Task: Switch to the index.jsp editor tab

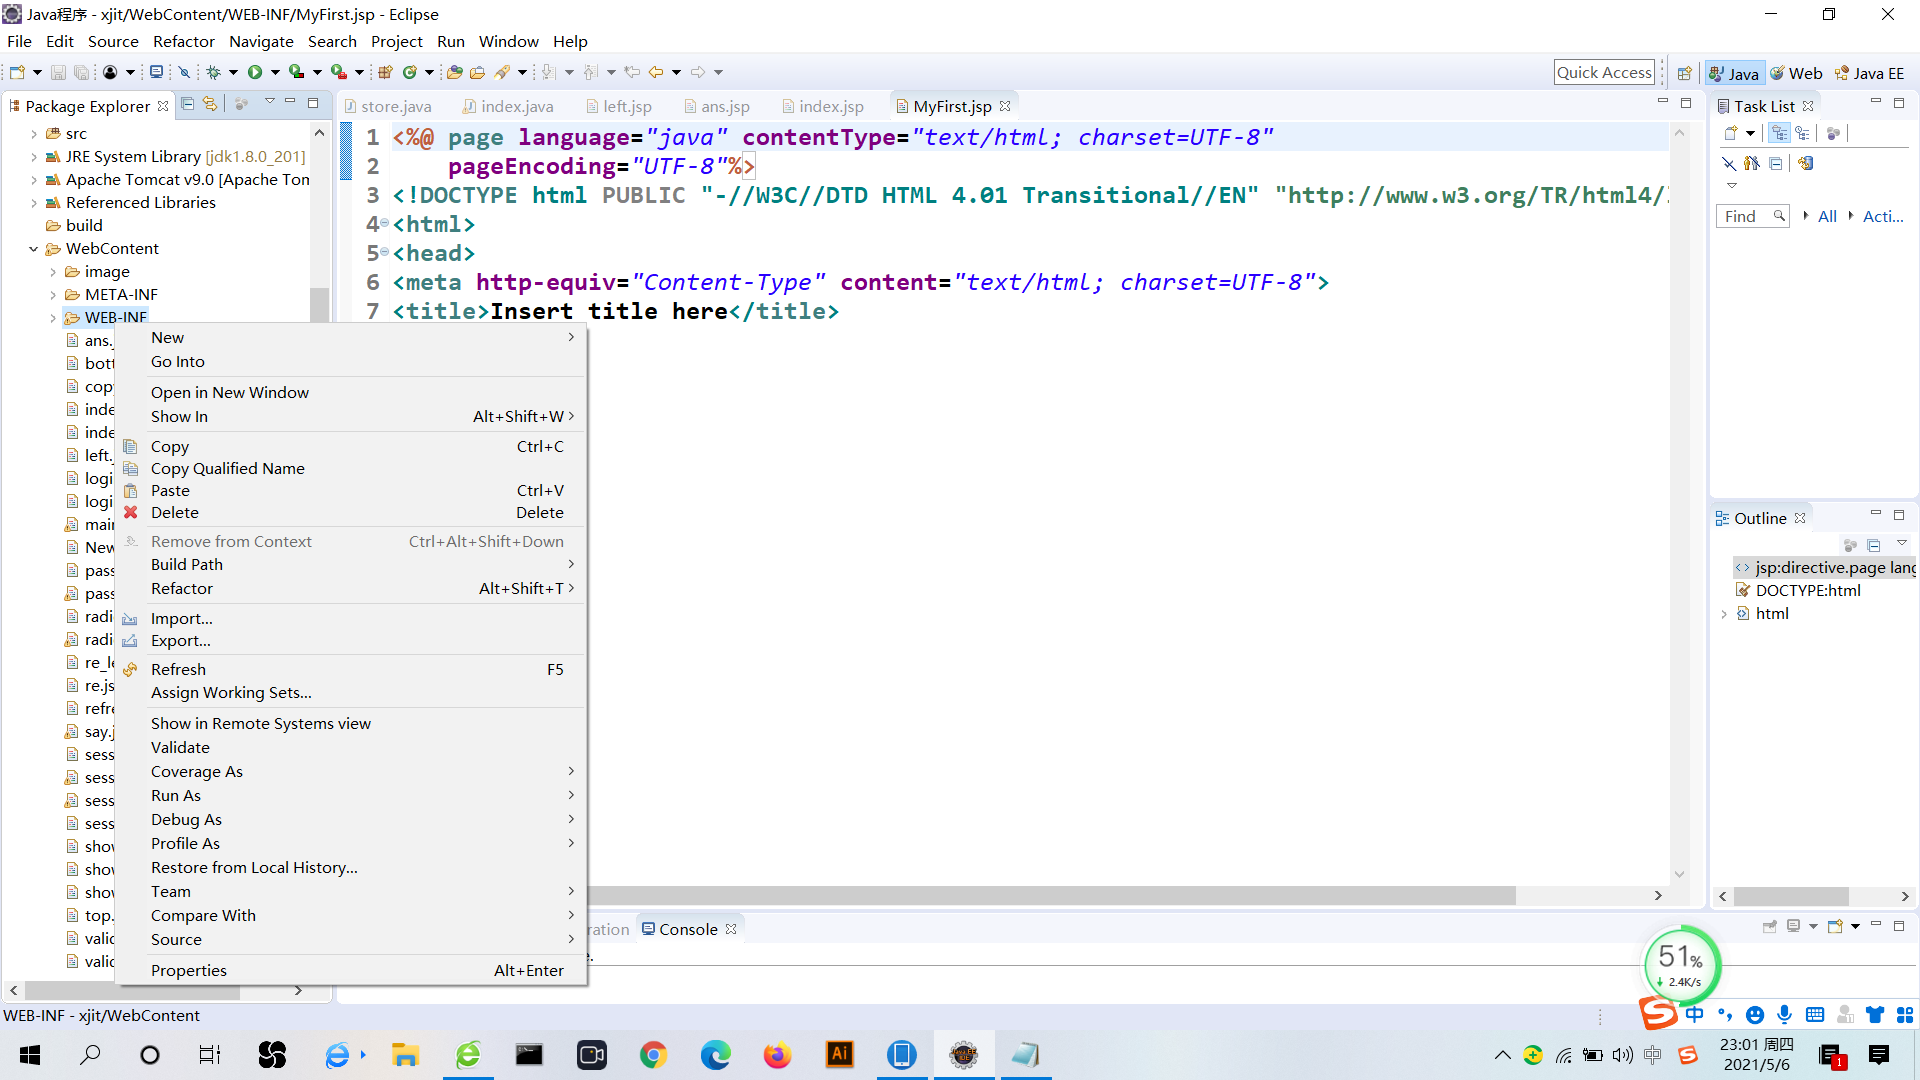Action: click(x=830, y=106)
